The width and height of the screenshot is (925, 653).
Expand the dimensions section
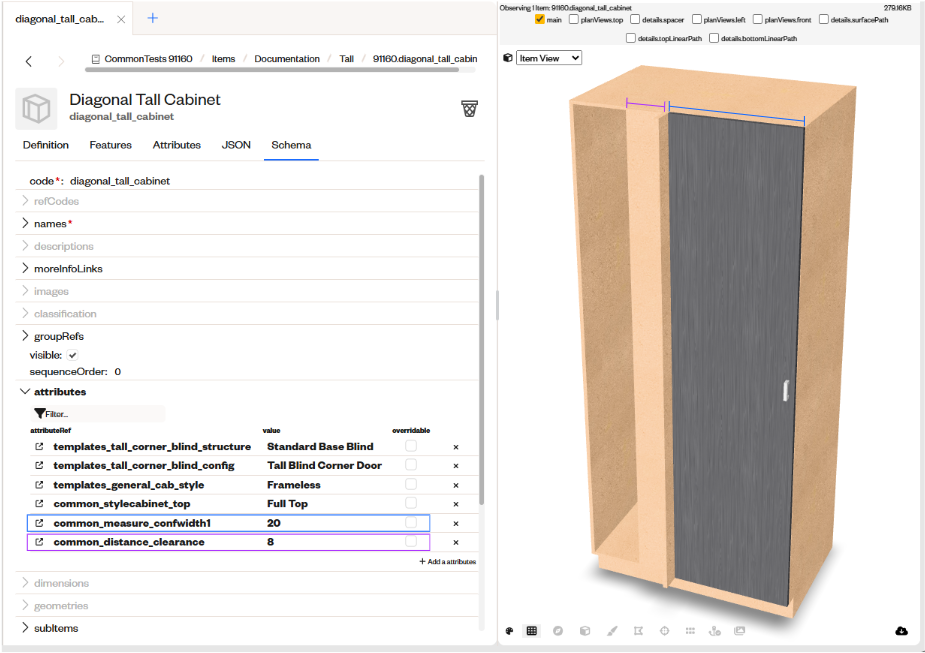pos(25,583)
